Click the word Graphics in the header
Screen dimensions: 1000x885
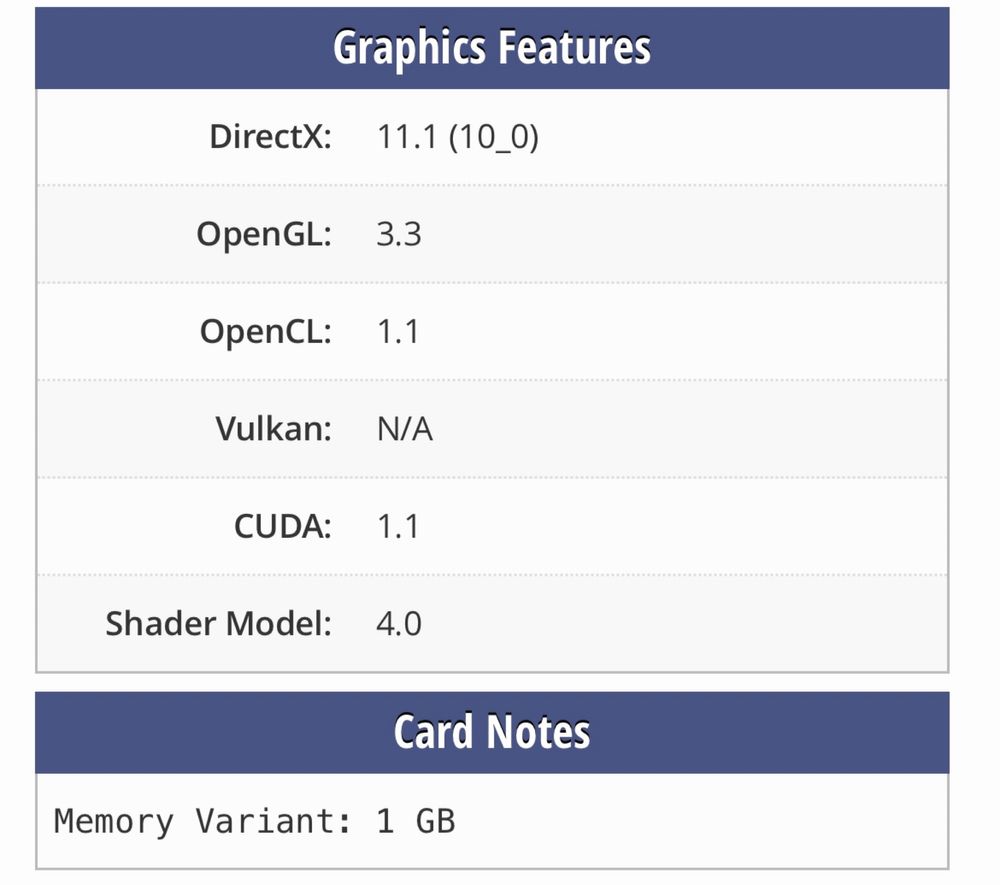click(x=409, y=49)
